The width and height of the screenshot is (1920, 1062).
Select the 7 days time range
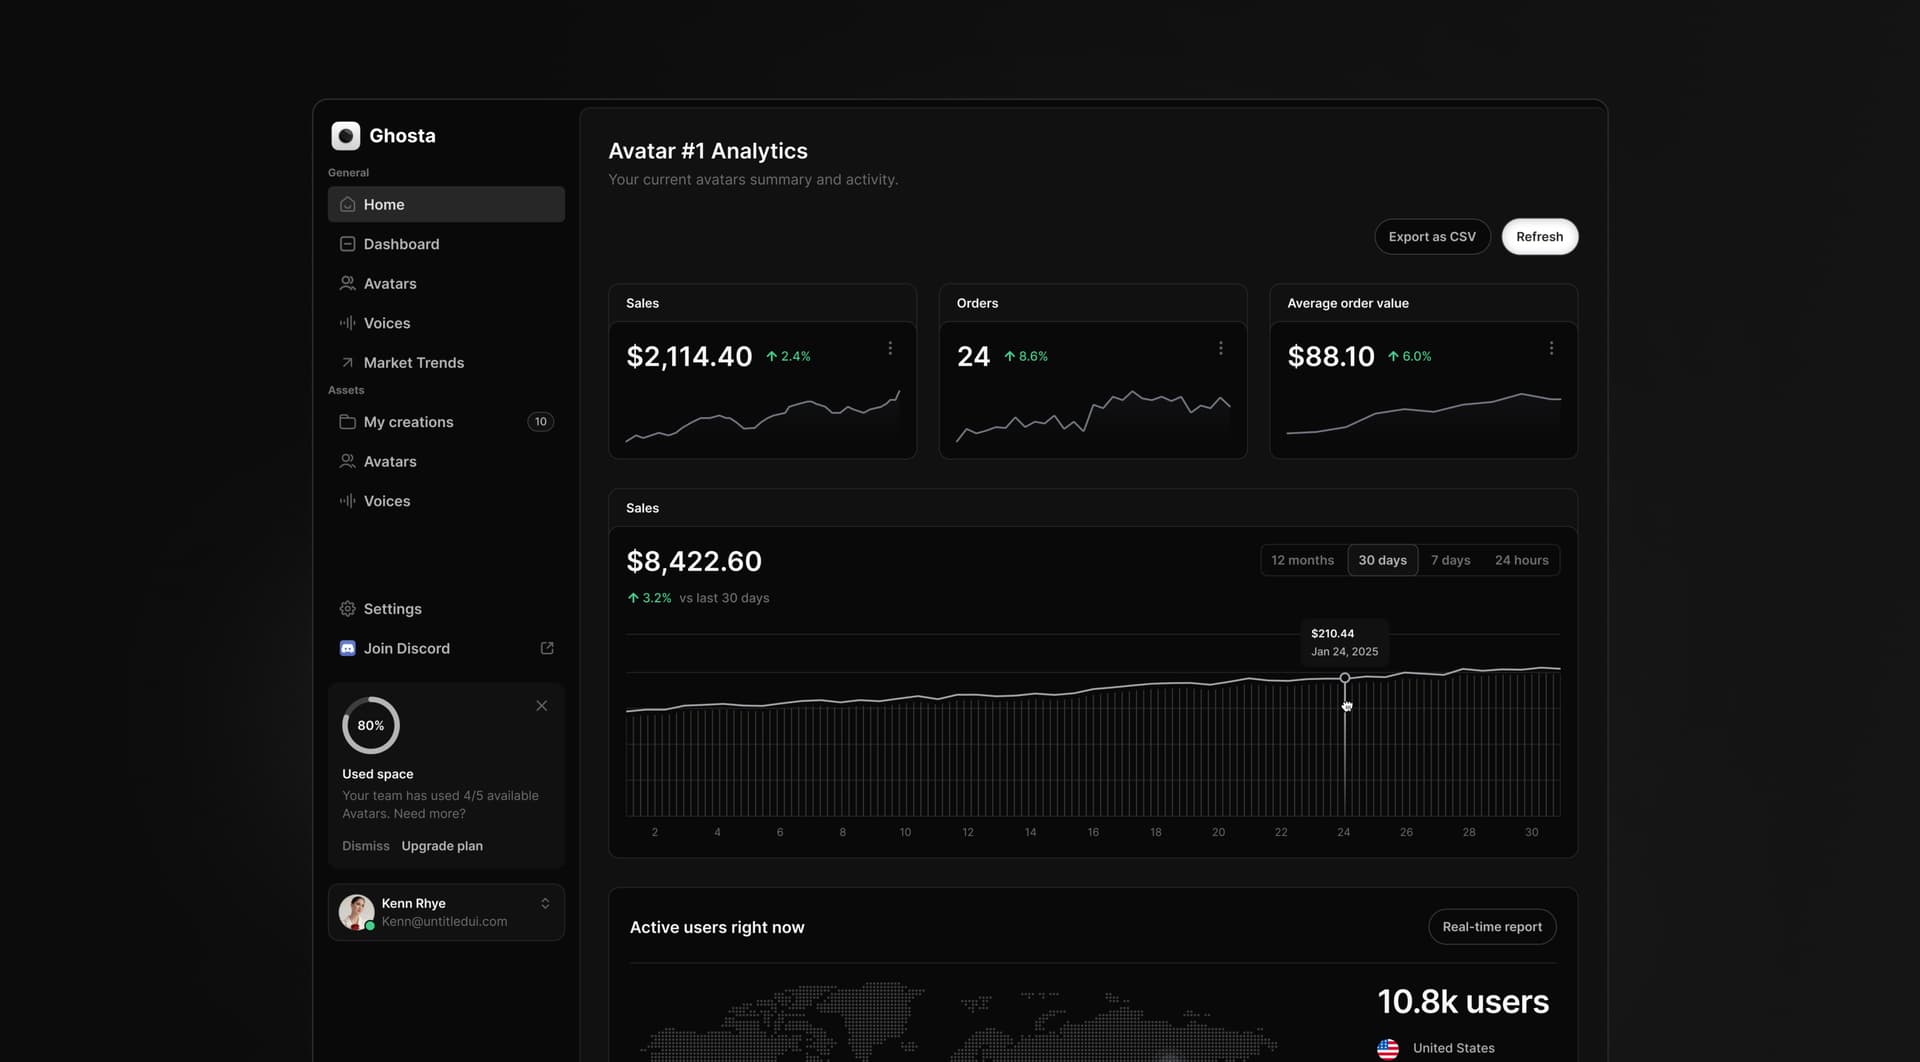point(1450,560)
